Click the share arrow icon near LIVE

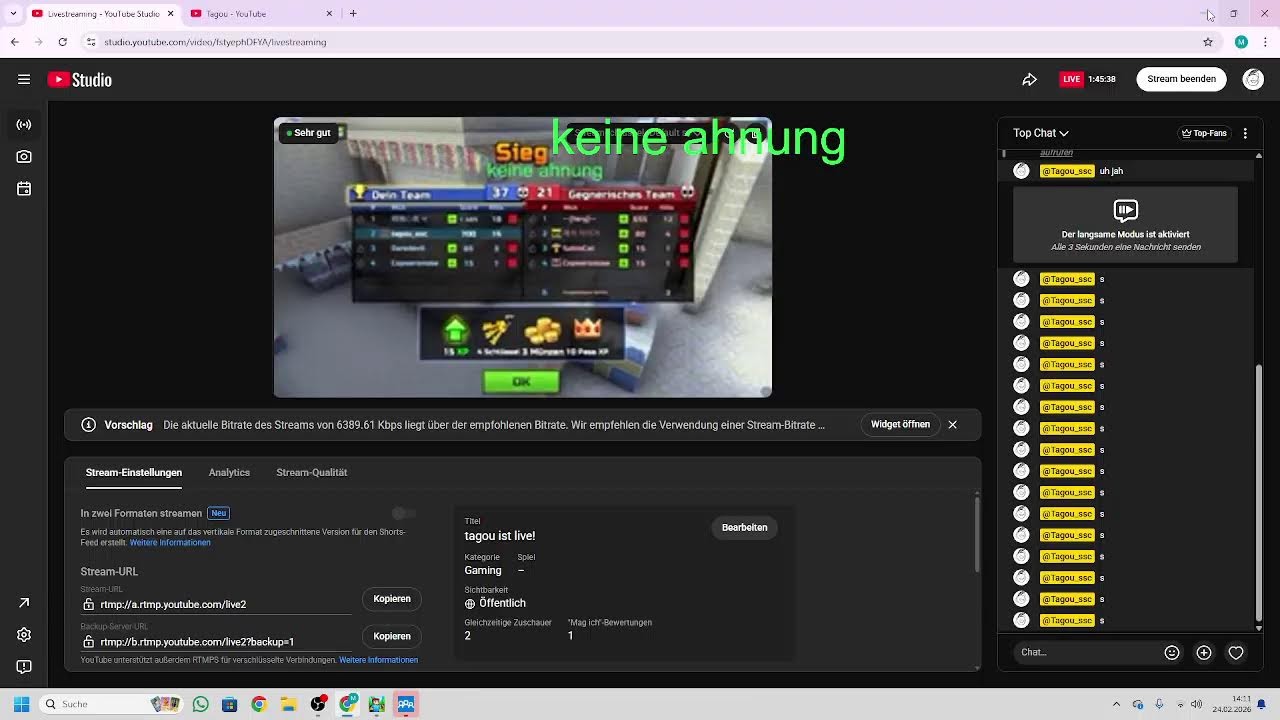tap(1029, 79)
